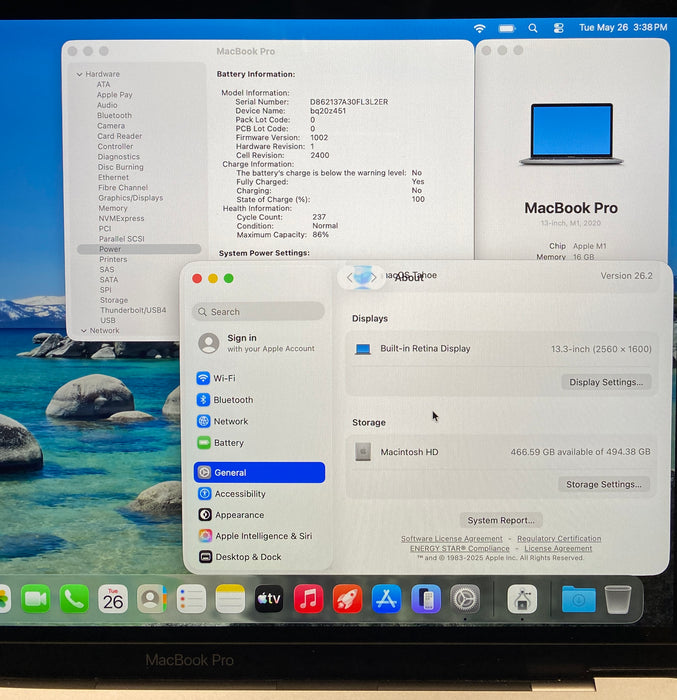Click the date and time in menu bar
This screenshot has height=700, width=677.
(623, 28)
